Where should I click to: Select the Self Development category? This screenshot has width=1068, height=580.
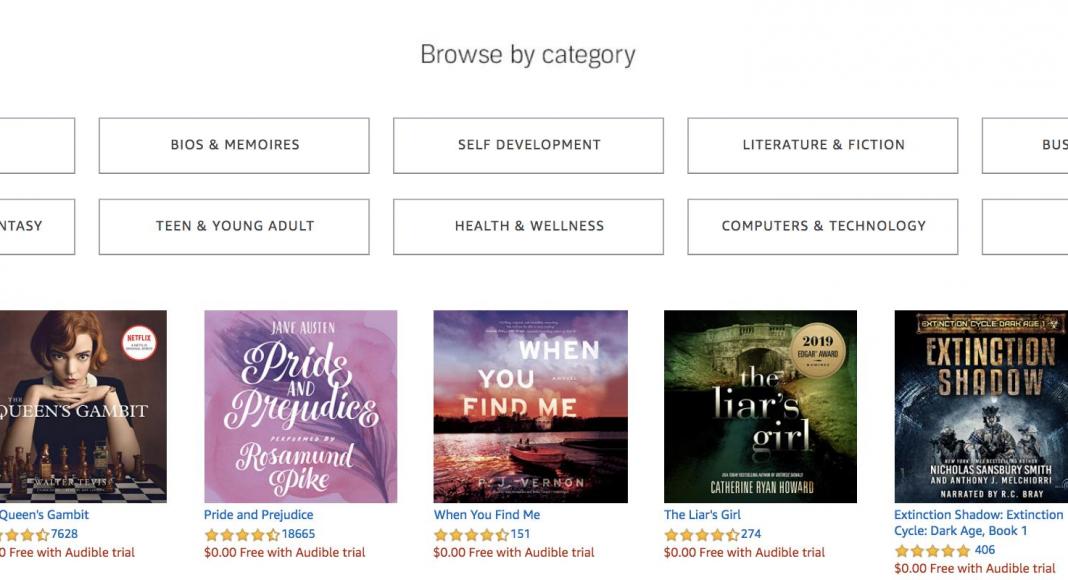[528, 145]
